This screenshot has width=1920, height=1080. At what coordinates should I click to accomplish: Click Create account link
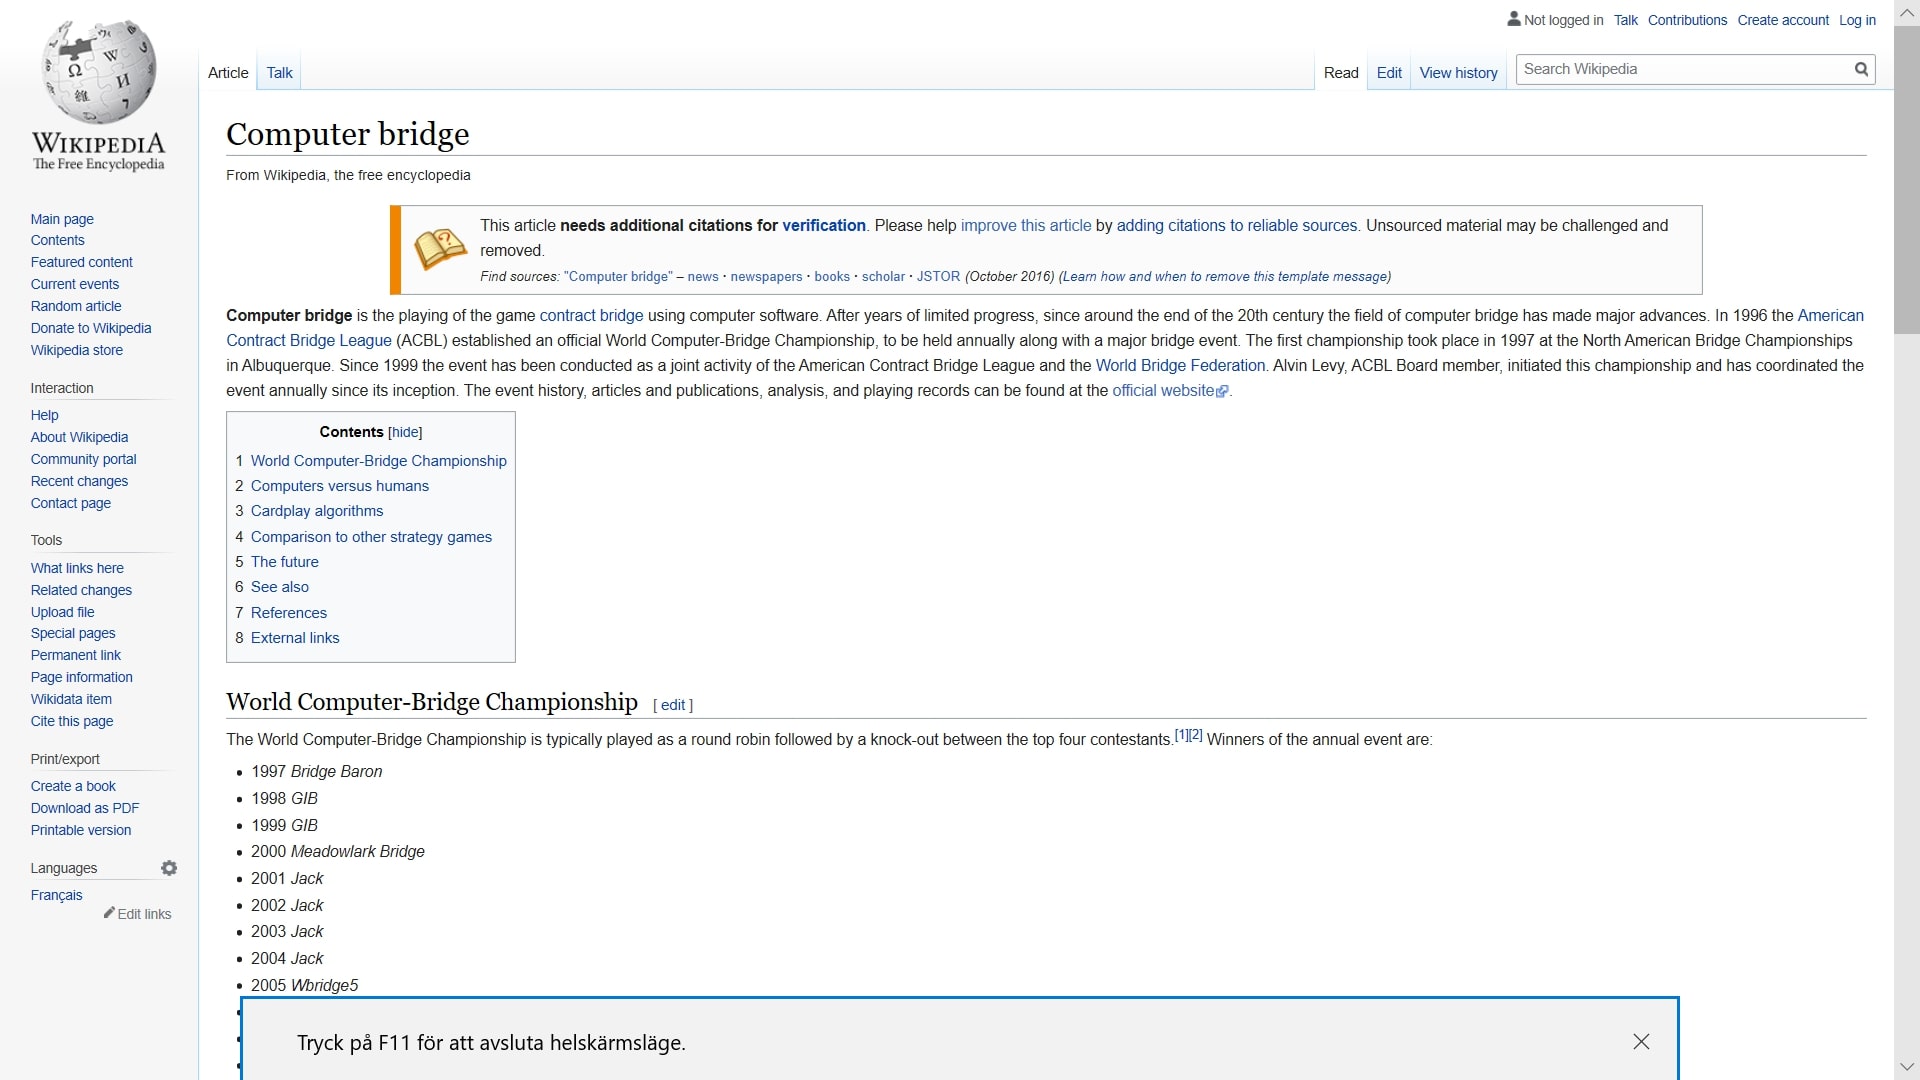(x=1783, y=20)
